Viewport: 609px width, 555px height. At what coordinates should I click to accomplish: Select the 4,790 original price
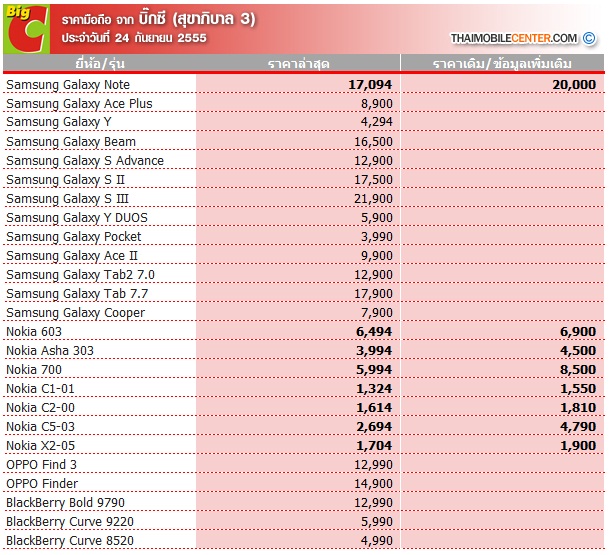coord(578,427)
